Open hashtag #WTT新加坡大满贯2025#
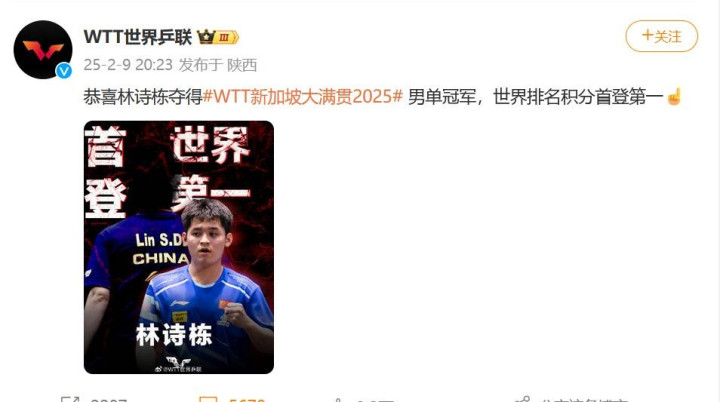Viewport: 720px width, 402px height. 303,96
